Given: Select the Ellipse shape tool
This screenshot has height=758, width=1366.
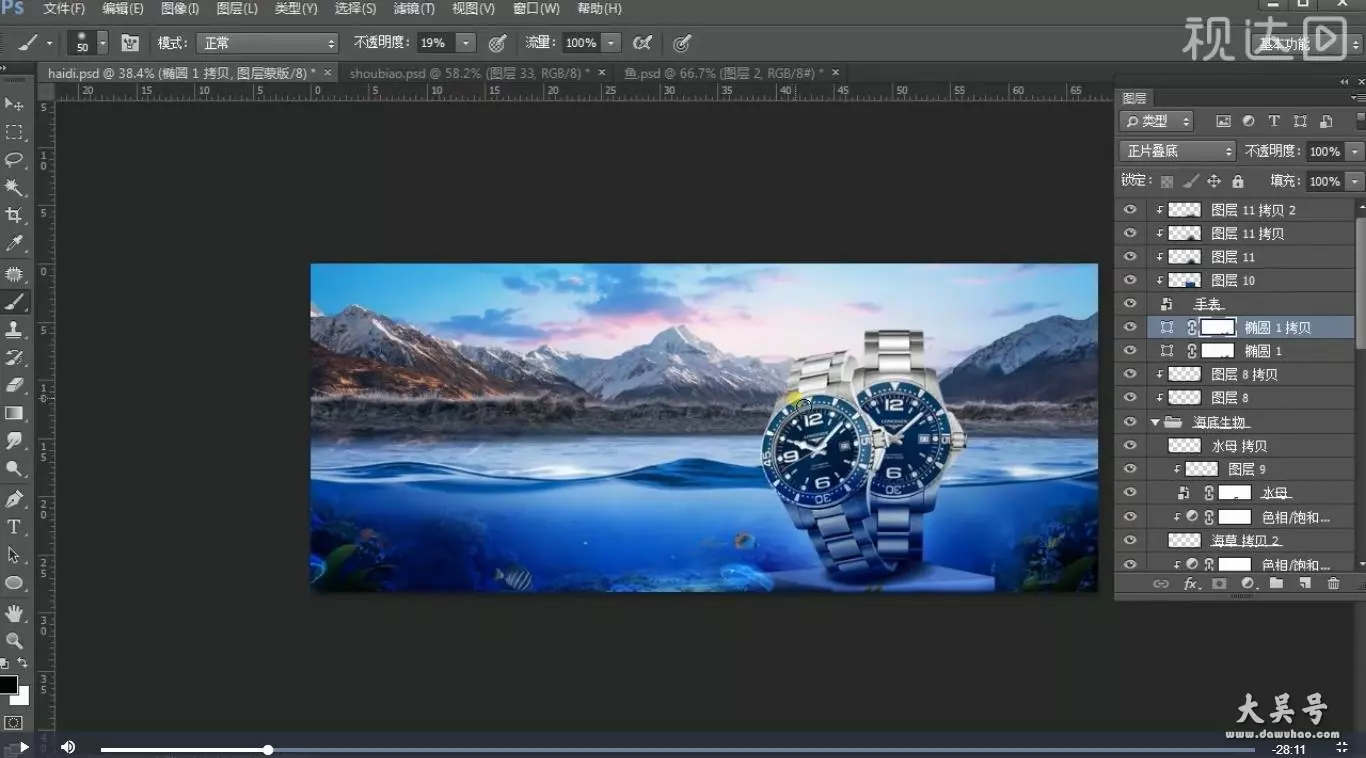Looking at the screenshot, I should coord(14,583).
